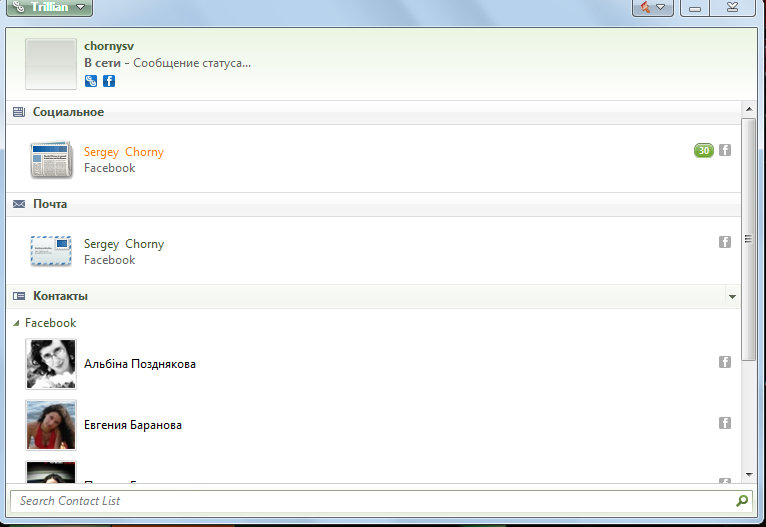Open the notification speaker dropdown in title bar
Image resolution: width=766 pixels, height=527 pixels.
point(653,8)
